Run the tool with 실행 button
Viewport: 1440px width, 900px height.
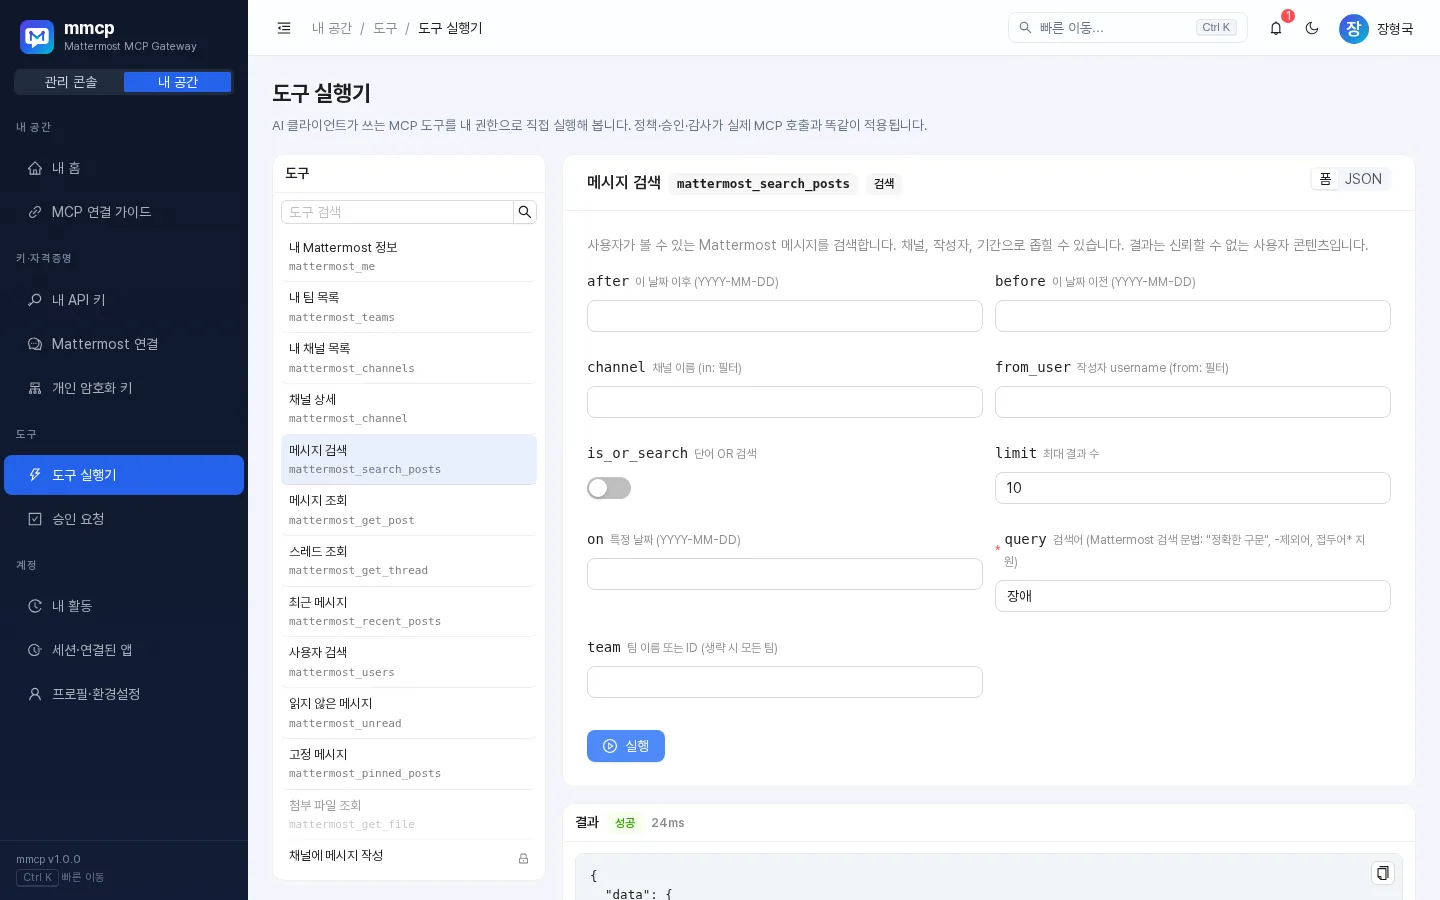point(626,746)
